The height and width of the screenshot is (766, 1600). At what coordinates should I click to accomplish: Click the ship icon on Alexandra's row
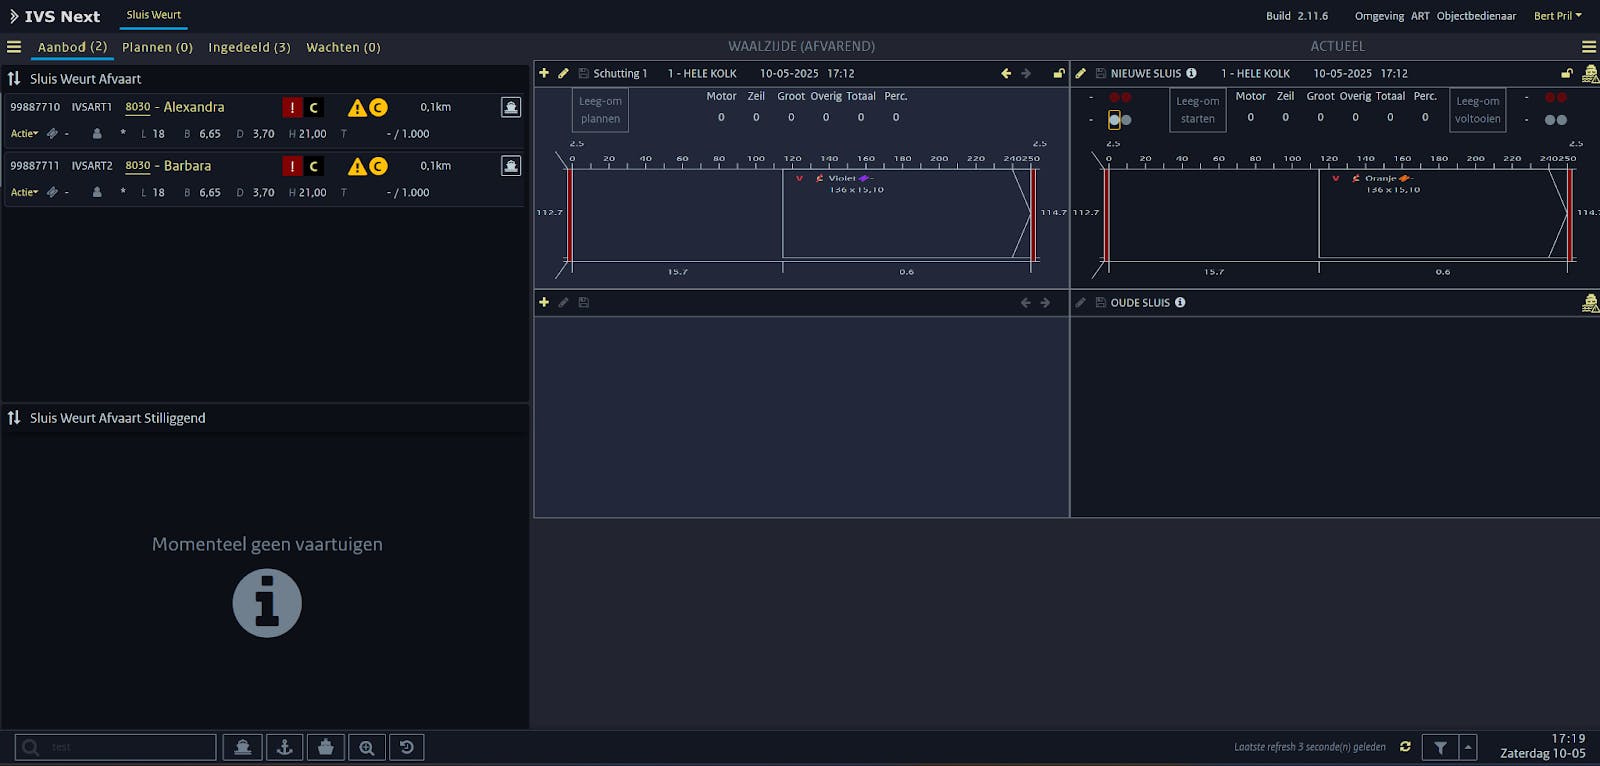(511, 107)
